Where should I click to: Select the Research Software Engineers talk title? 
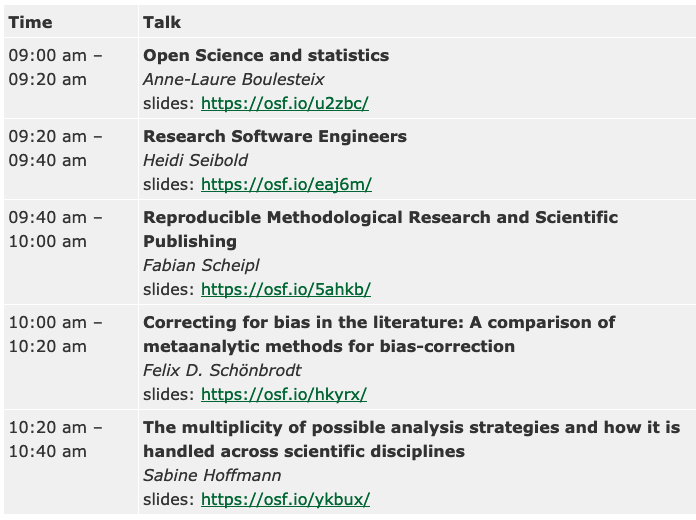[x=275, y=137]
